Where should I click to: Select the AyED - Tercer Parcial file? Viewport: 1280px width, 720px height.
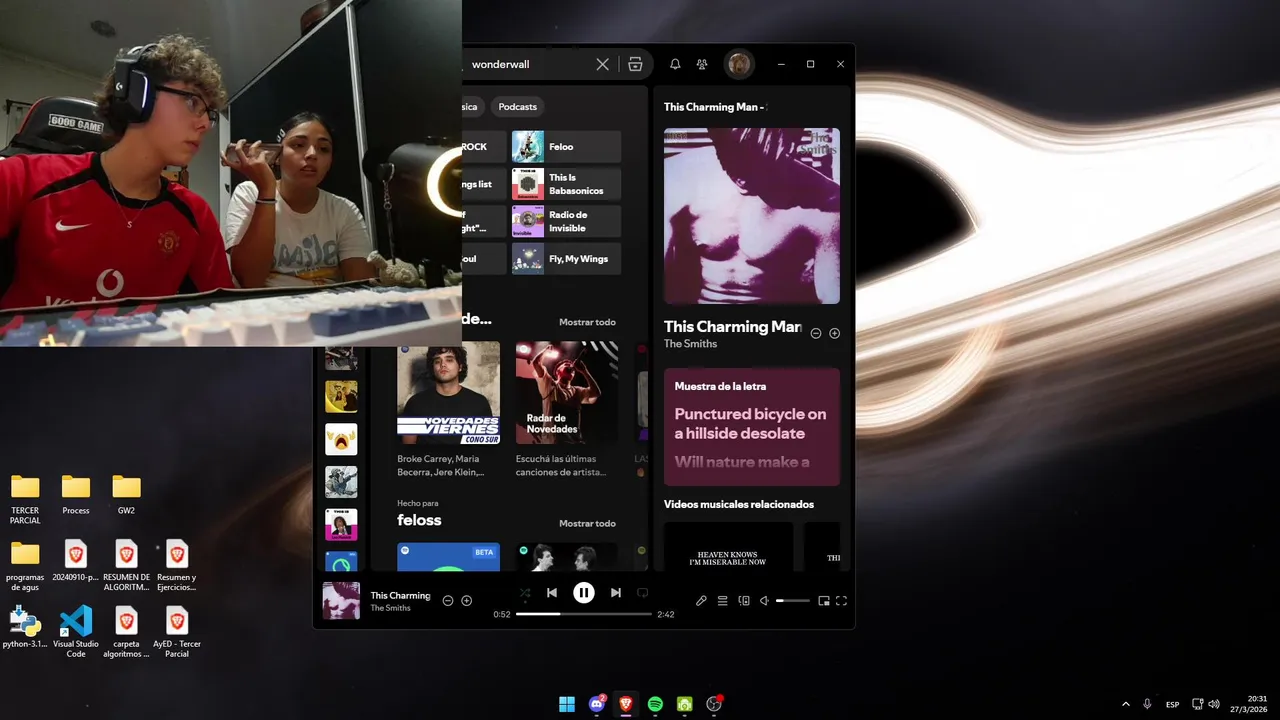[177, 632]
